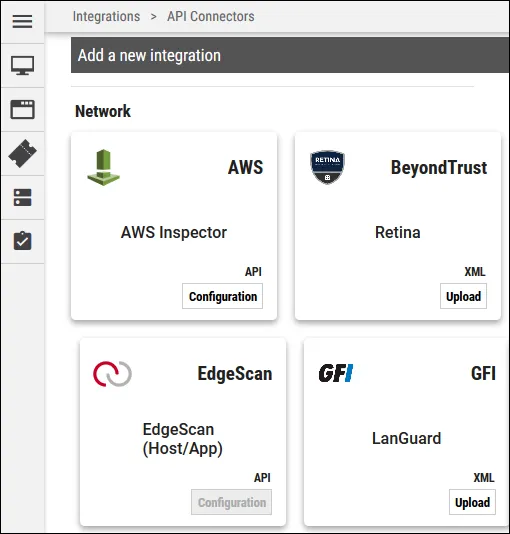This screenshot has height=534, width=510.
Task: Click the BeyondTrust card title
Action: (439, 168)
